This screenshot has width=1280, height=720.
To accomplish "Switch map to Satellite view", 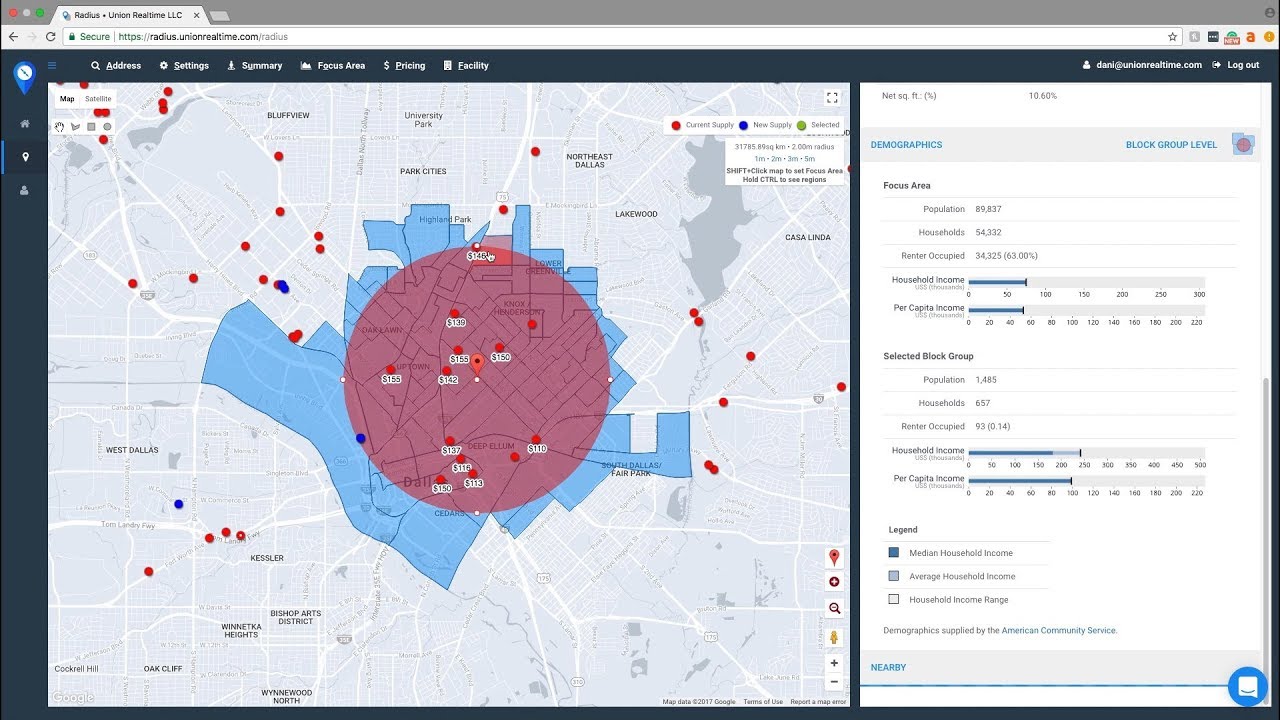I will point(98,99).
